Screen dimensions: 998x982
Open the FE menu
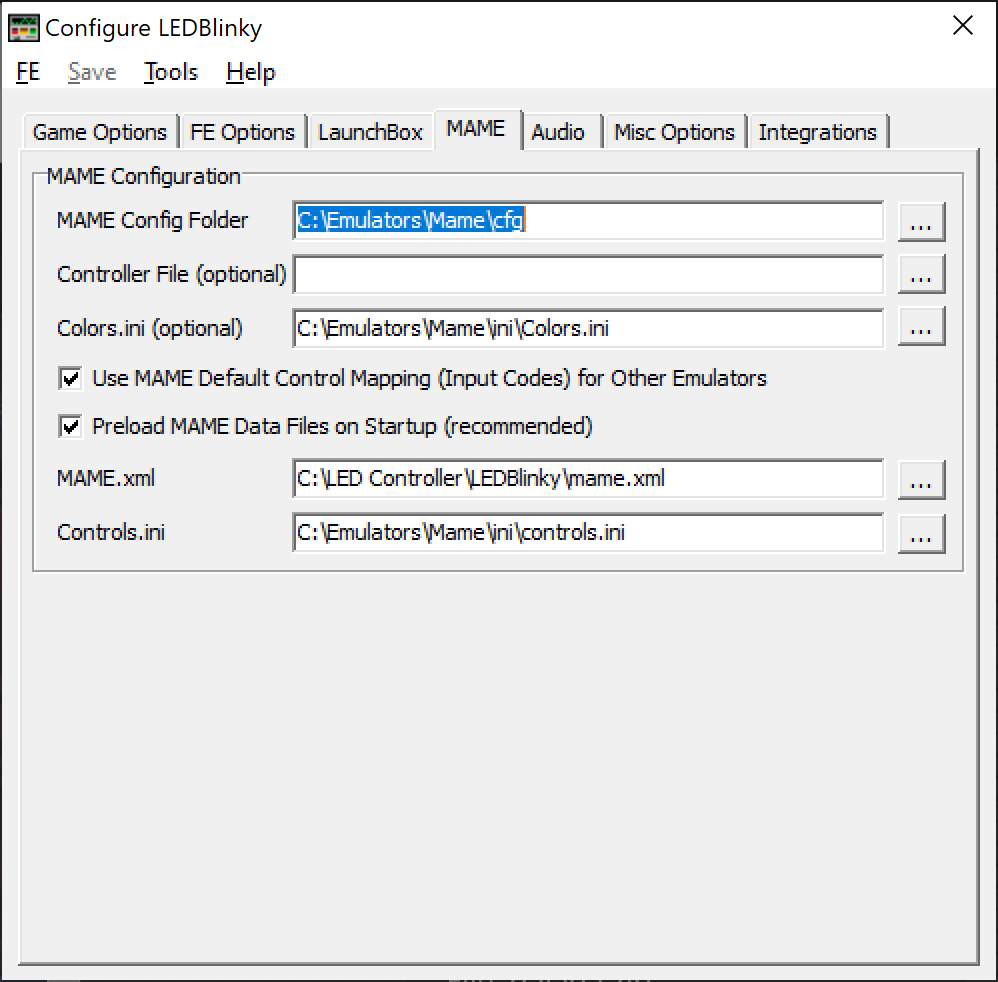click(28, 72)
